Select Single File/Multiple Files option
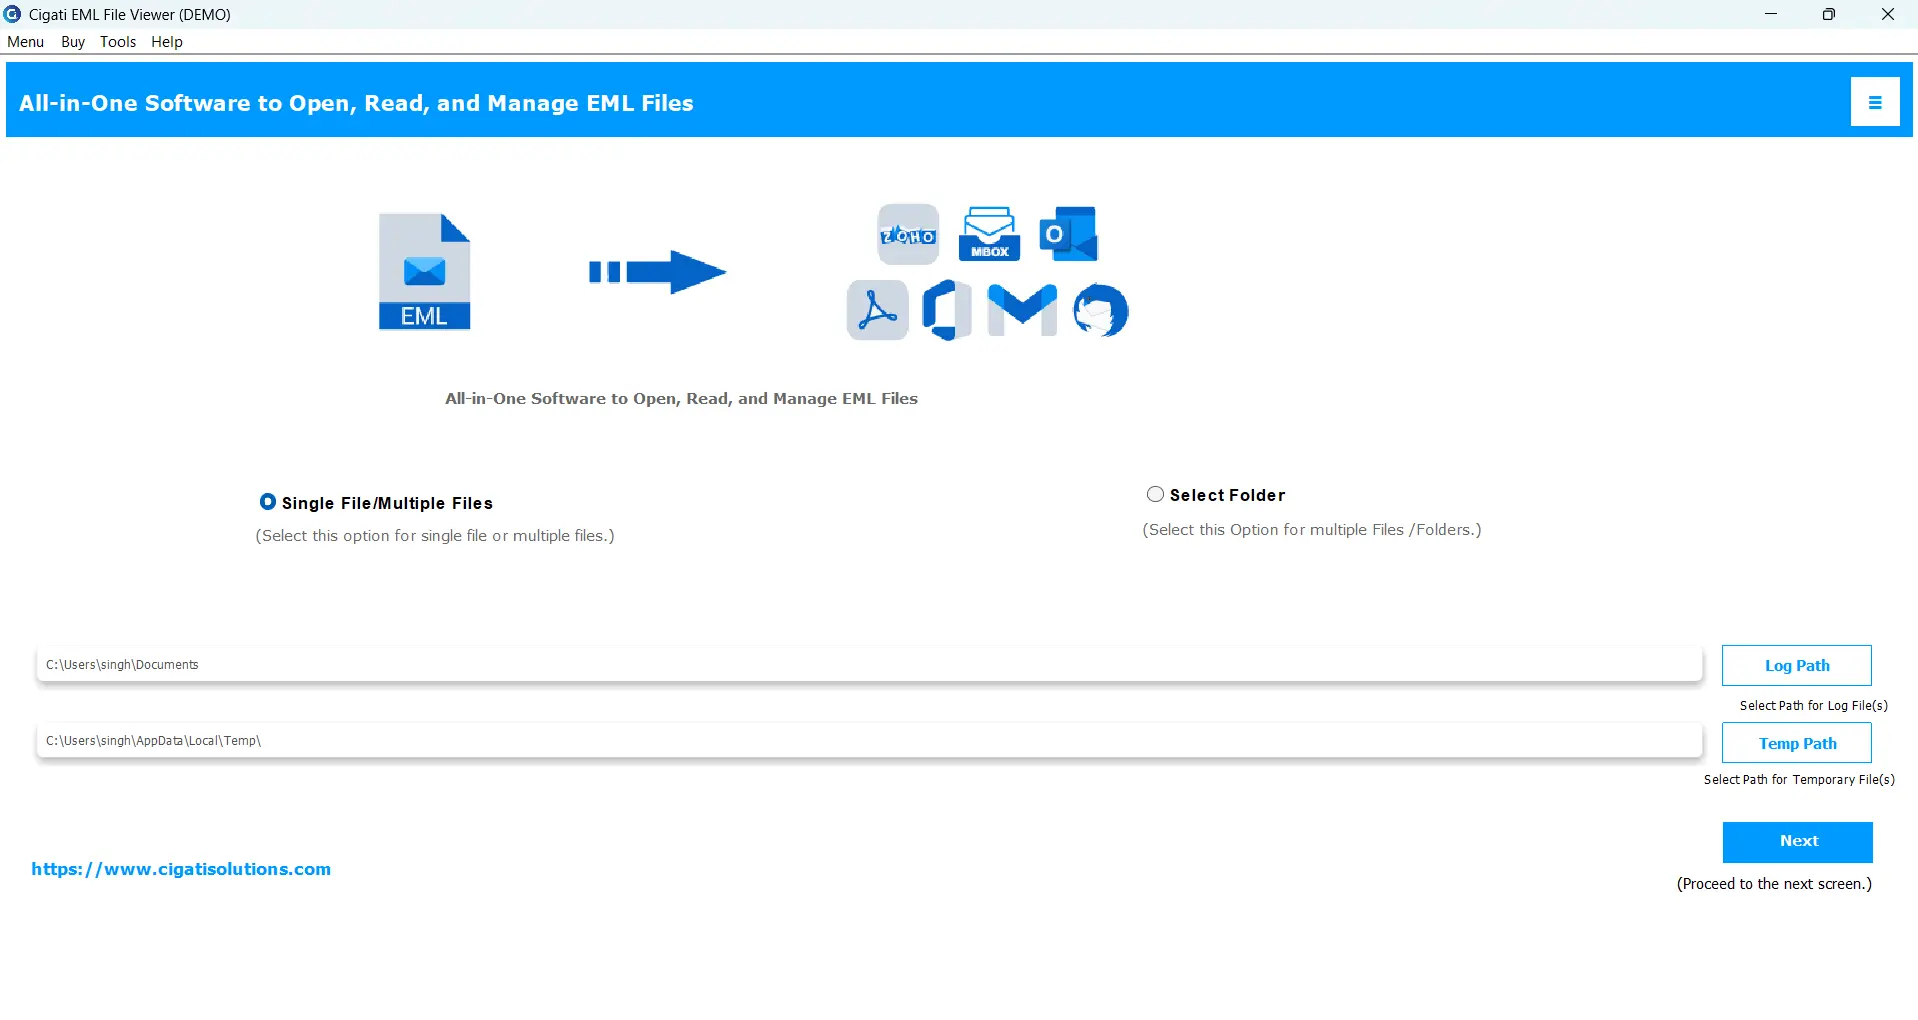Screen dimensions: 1918x1020 268,502
